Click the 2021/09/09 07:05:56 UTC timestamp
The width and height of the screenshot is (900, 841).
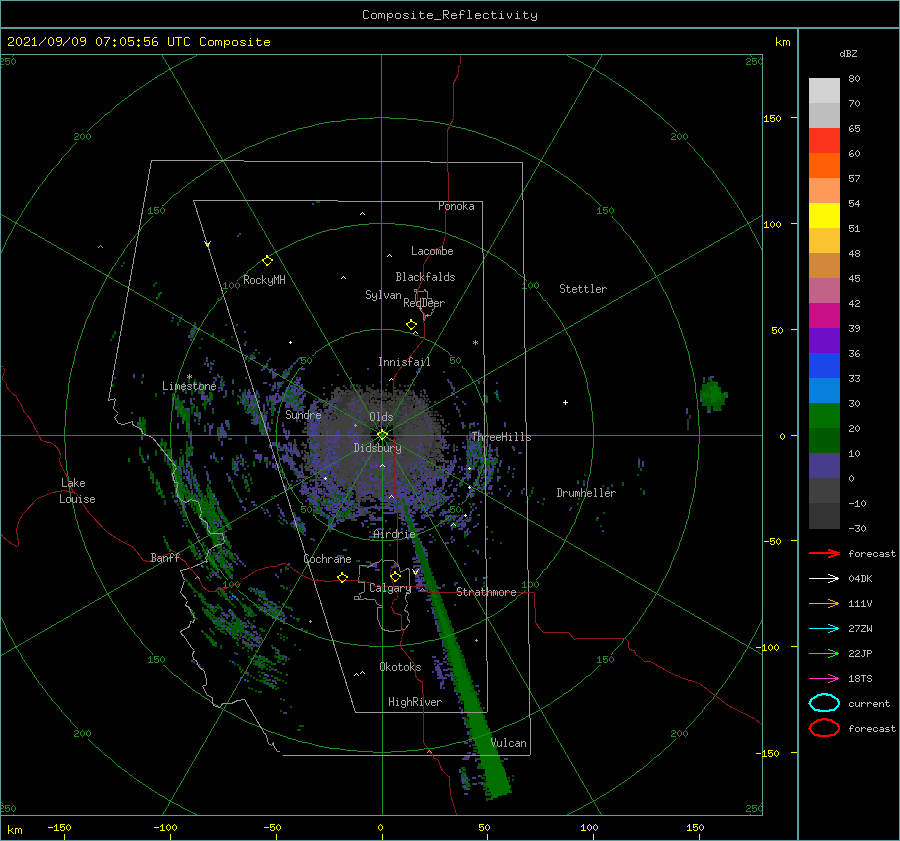click(83, 42)
